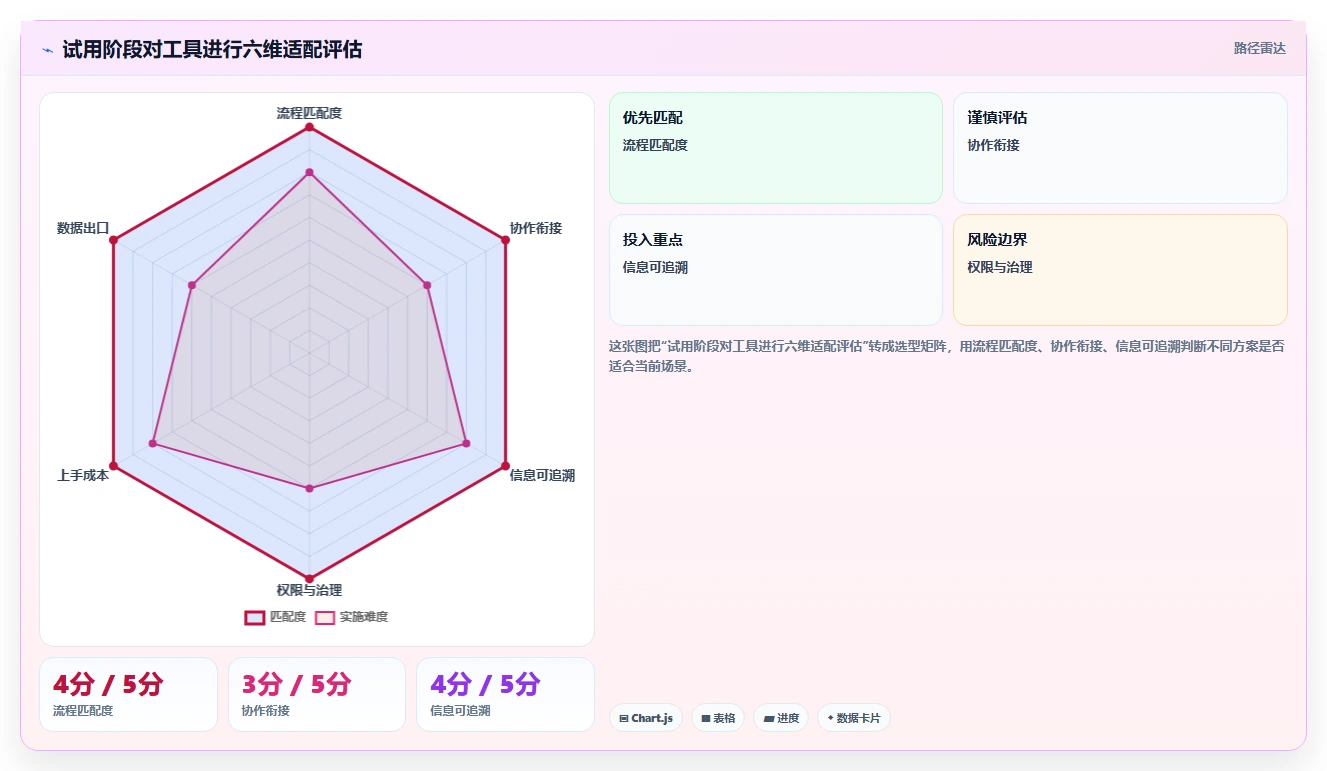Click the 数据卡片 tag chip
Image resolution: width=1327 pixels, height=771 pixels.
click(x=854, y=718)
